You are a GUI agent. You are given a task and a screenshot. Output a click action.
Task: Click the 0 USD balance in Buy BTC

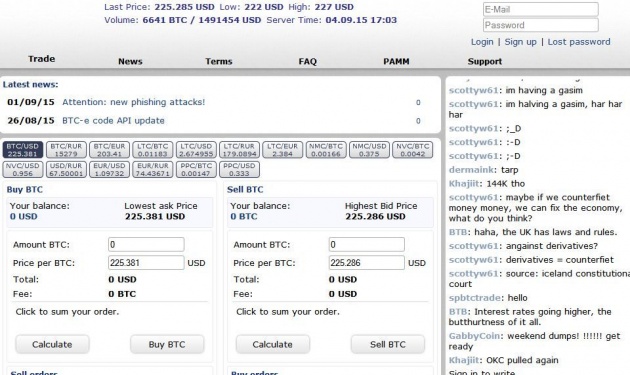click(x=24, y=217)
